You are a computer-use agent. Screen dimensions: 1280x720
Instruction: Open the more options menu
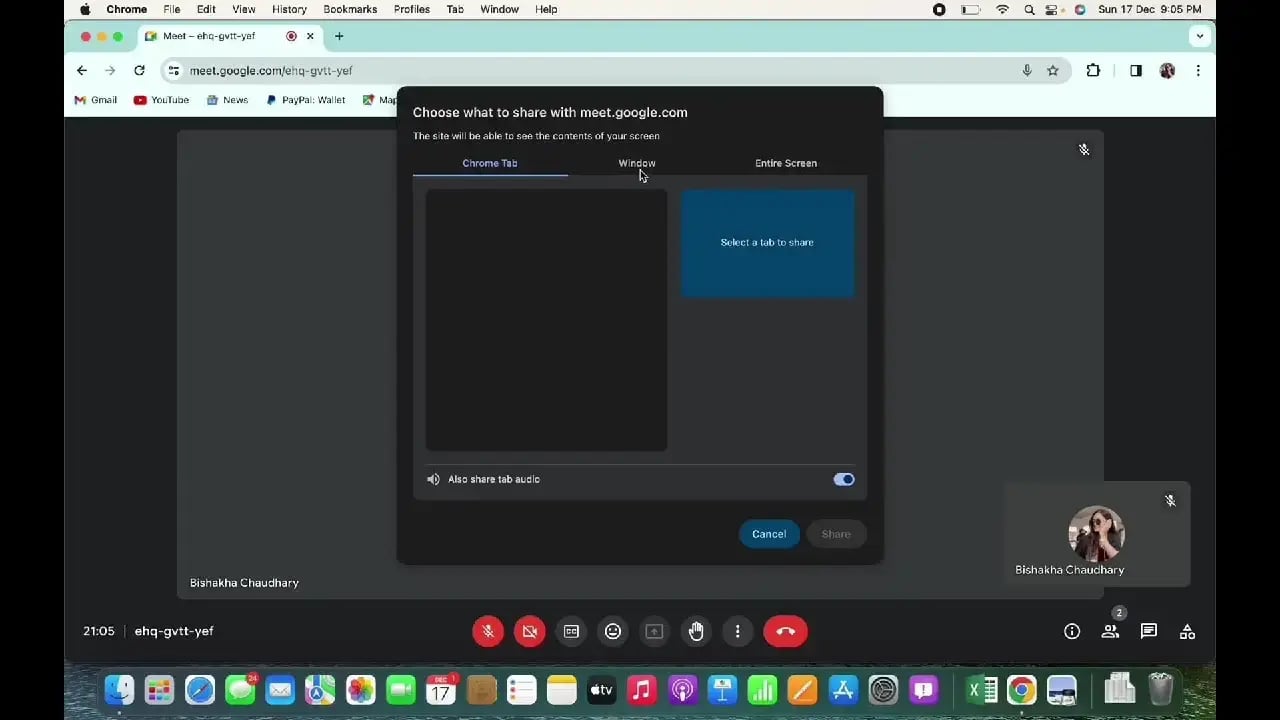pyautogui.click(x=737, y=631)
